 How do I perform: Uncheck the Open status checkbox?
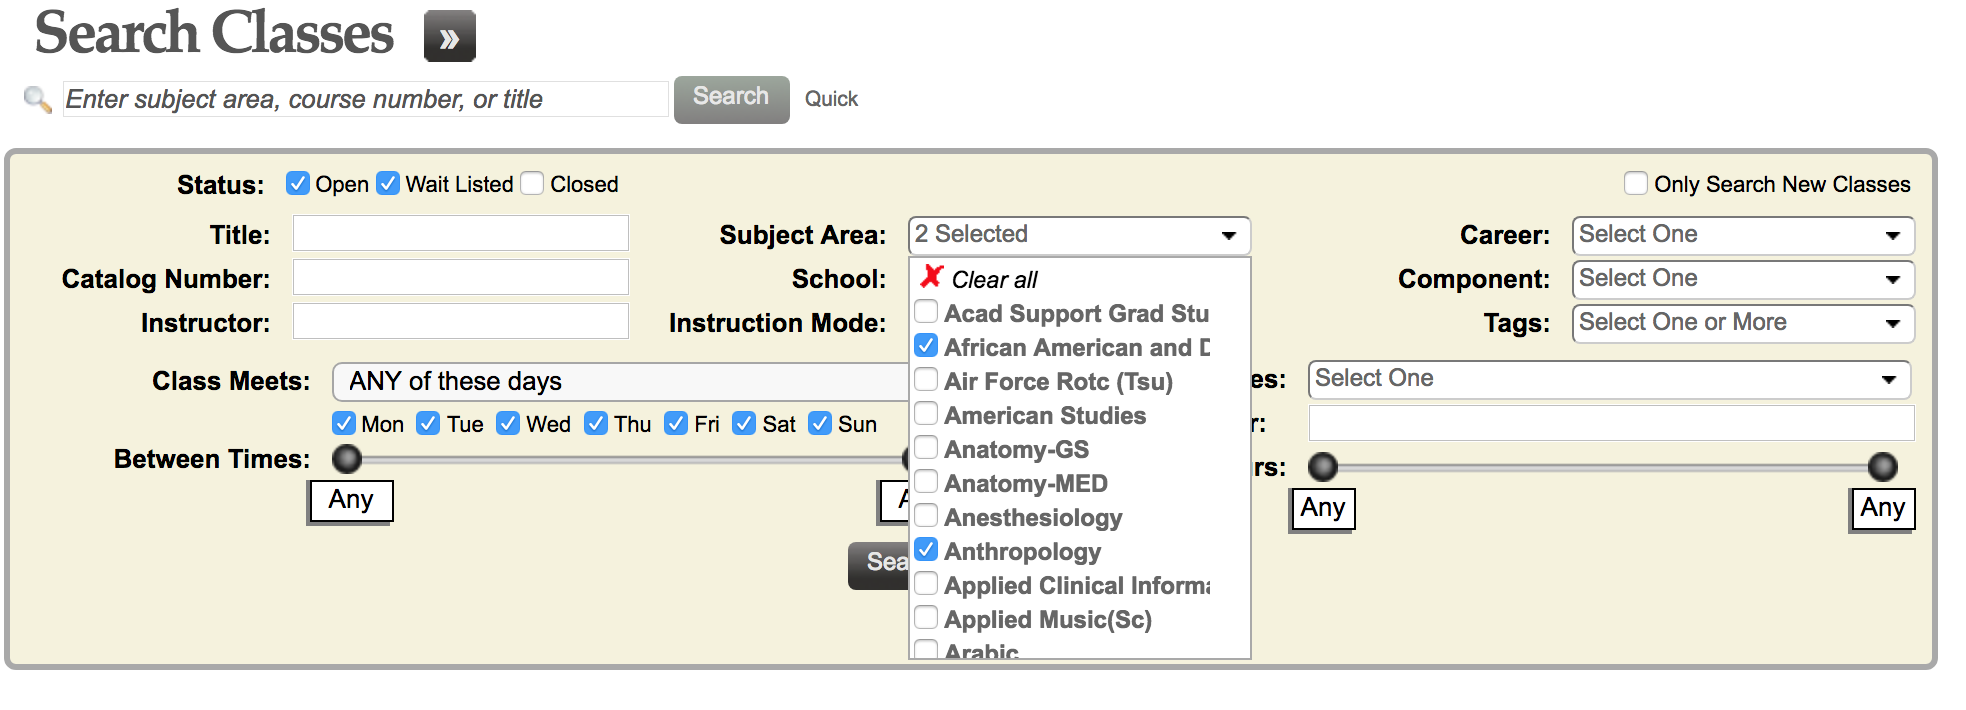(x=297, y=184)
